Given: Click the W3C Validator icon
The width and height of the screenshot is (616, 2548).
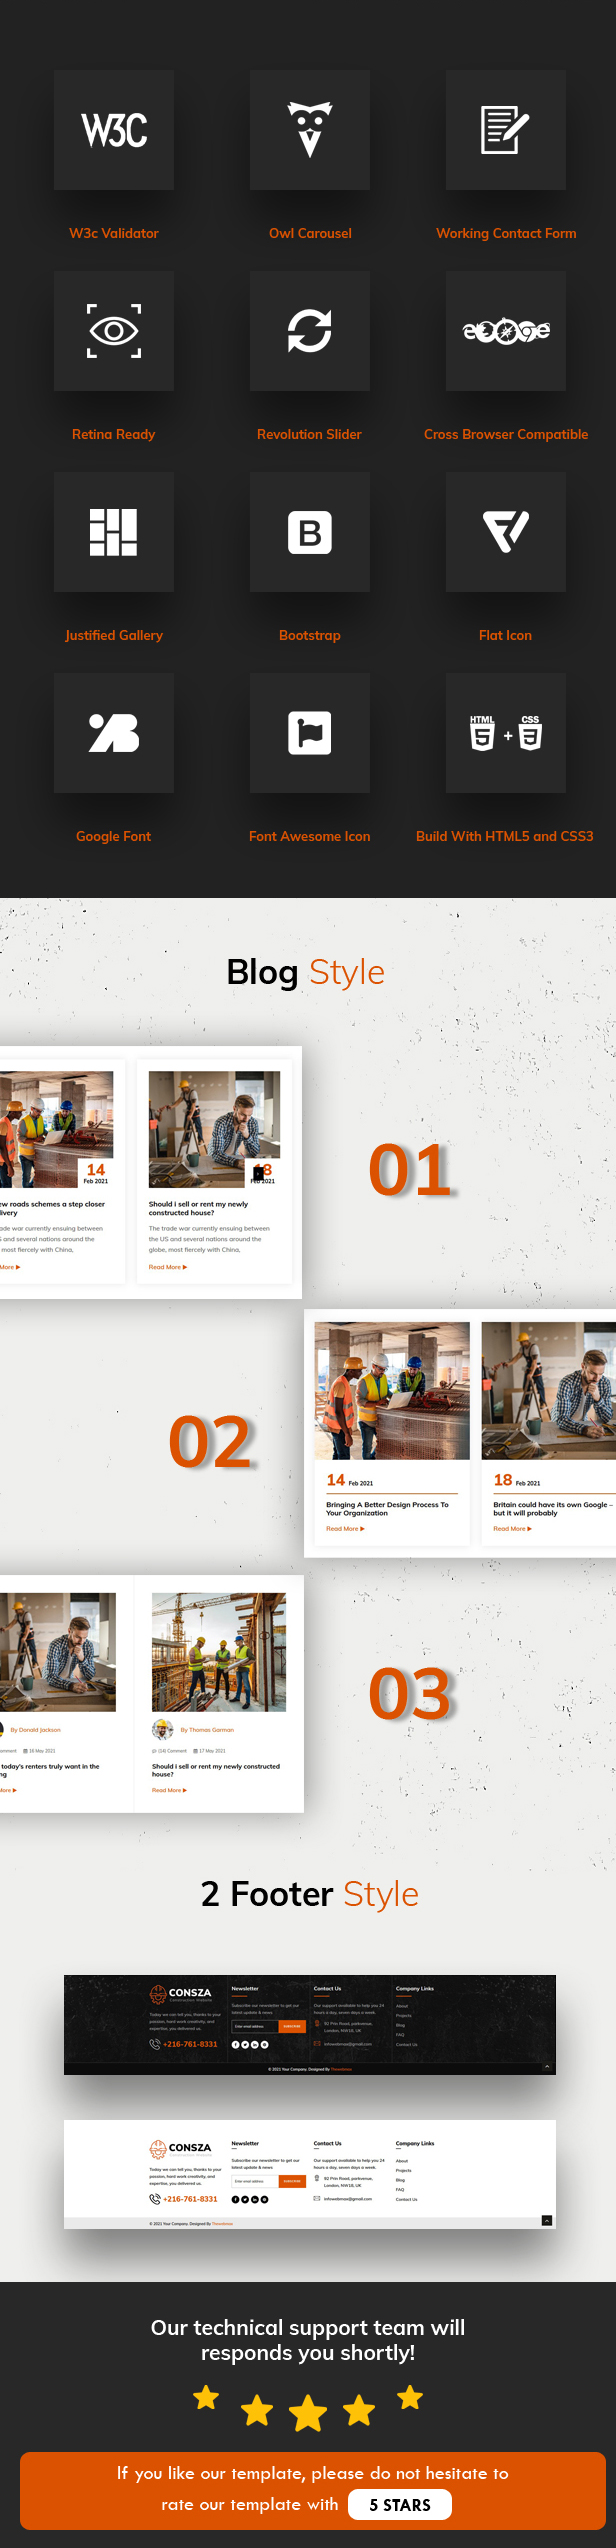Looking at the screenshot, I should pyautogui.click(x=114, y=130).
